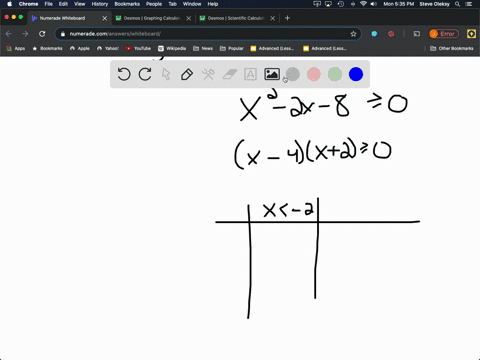Open the Apple bookmark
The image size is (480, 360).
pos(80,48)
